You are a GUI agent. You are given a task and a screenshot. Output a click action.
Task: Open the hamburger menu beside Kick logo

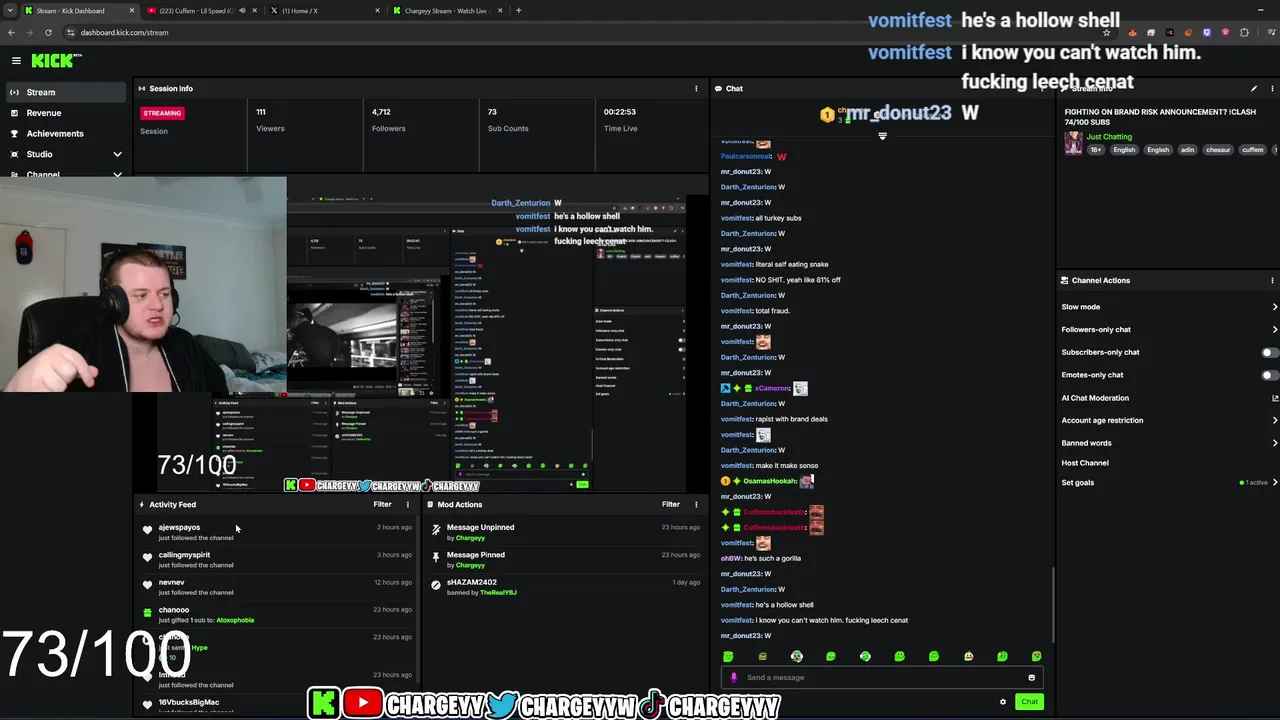pos(16,60)
